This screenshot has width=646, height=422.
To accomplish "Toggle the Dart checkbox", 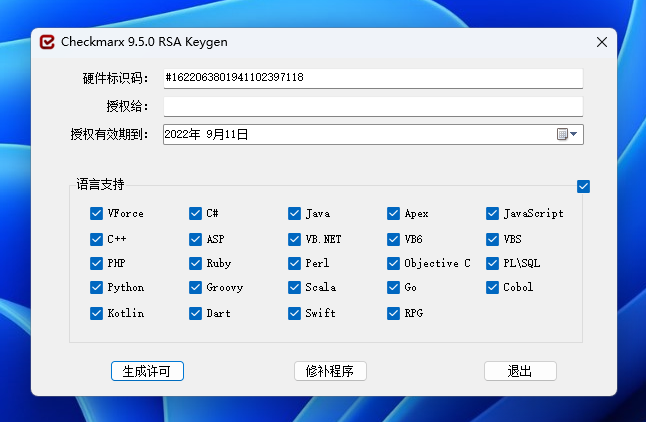I will 195,313.
